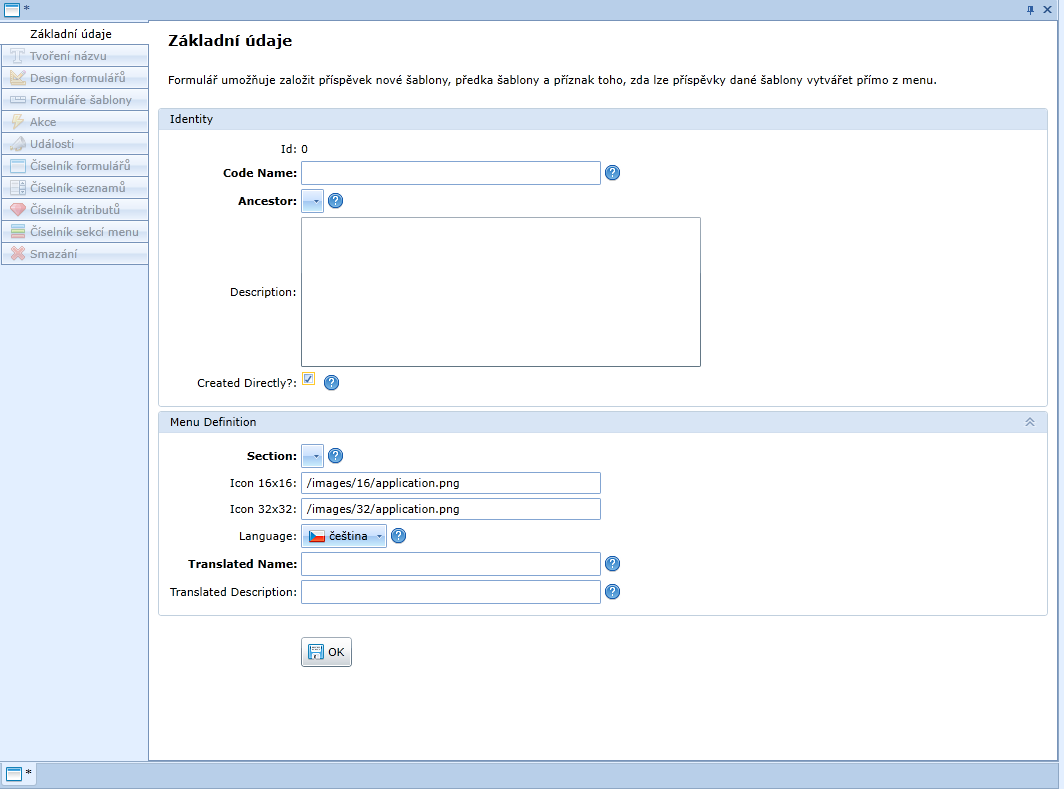Open the Ancestor dropdown
Image resolution: width=1064 pixels, height=789 pixels.
[313, 201]
